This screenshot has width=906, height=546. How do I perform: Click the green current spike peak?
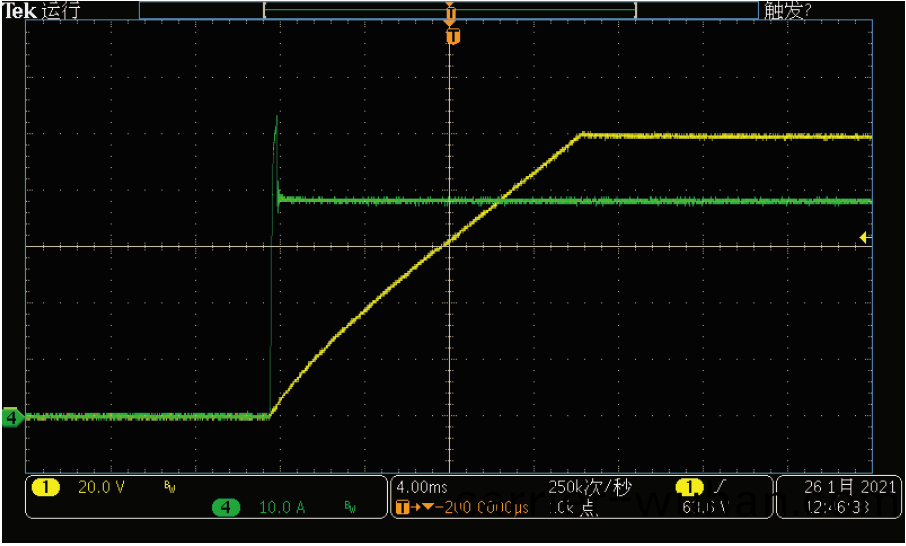276,118
